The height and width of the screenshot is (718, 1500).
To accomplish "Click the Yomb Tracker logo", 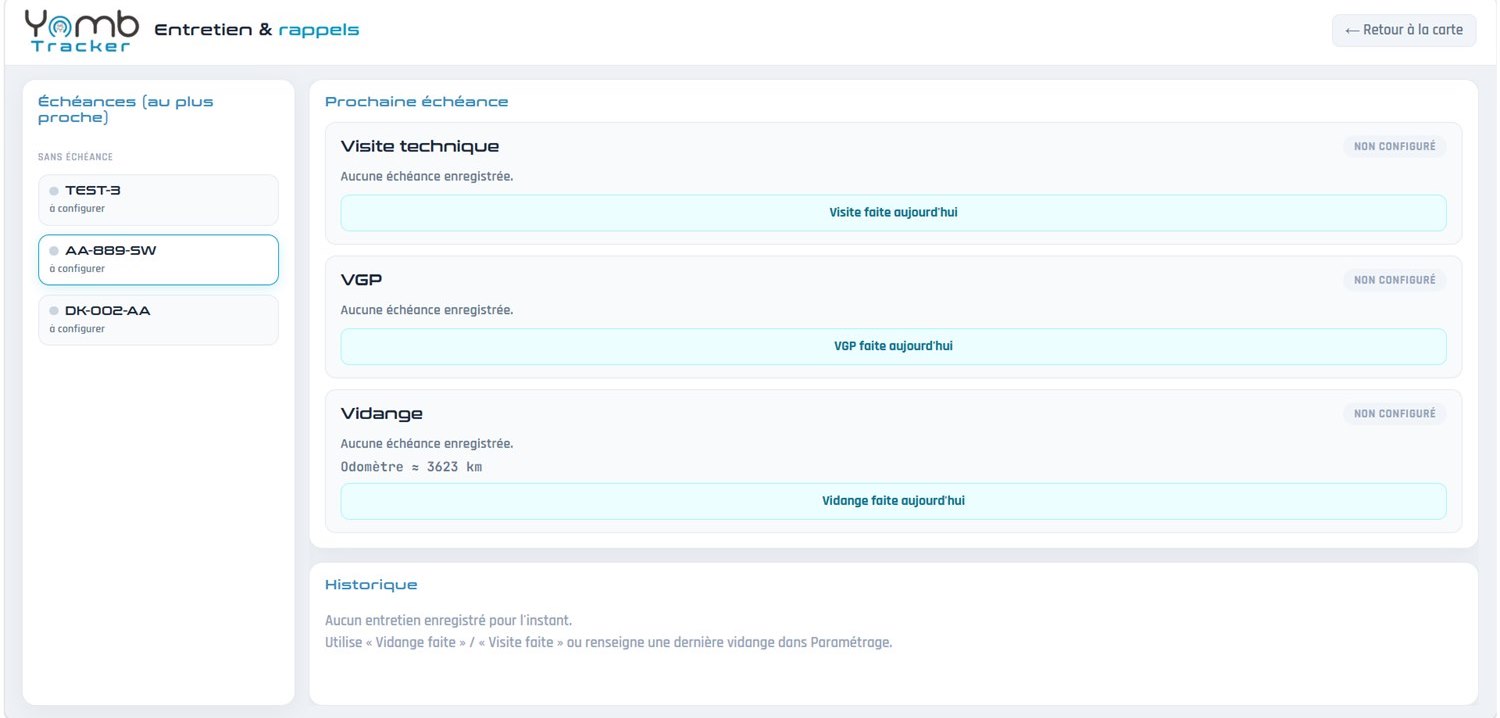I will point(82,31).
